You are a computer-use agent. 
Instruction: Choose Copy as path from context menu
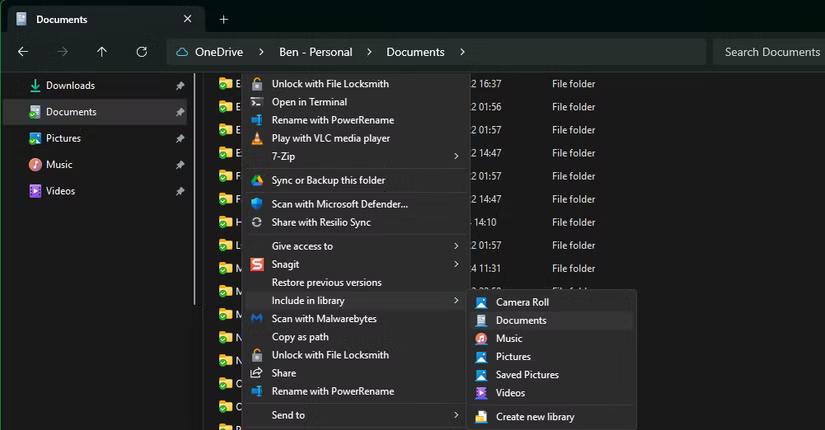click(300, 337)
